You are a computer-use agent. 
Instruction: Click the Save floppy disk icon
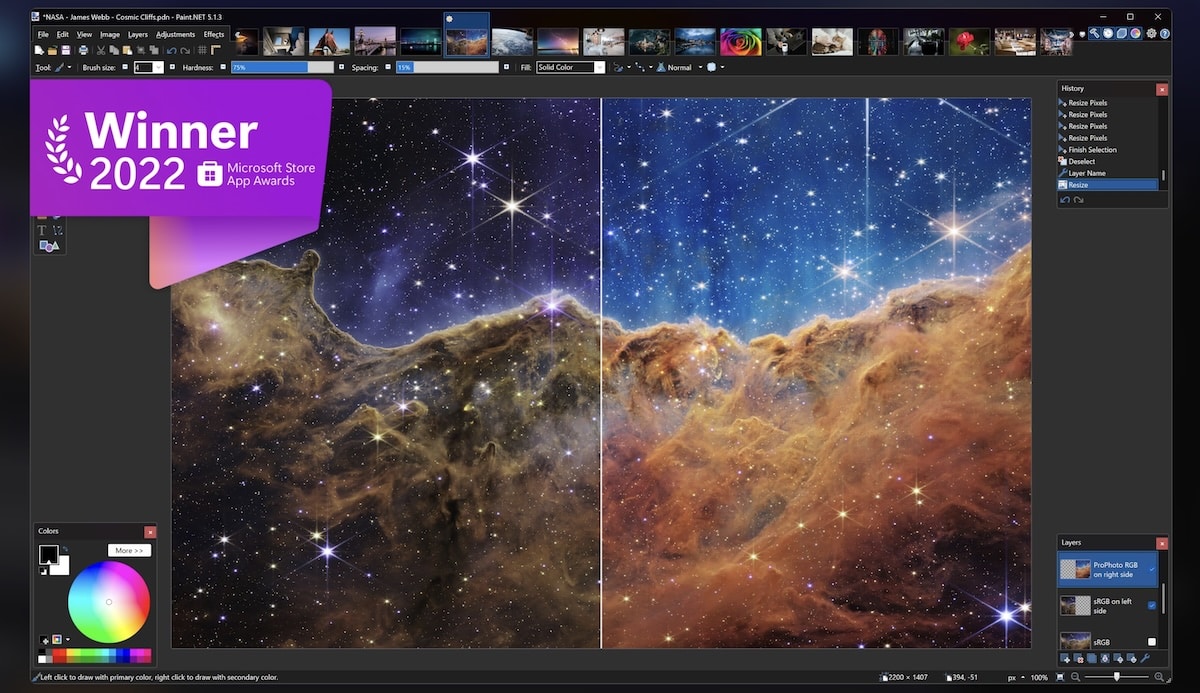click(x=66, y=50)
